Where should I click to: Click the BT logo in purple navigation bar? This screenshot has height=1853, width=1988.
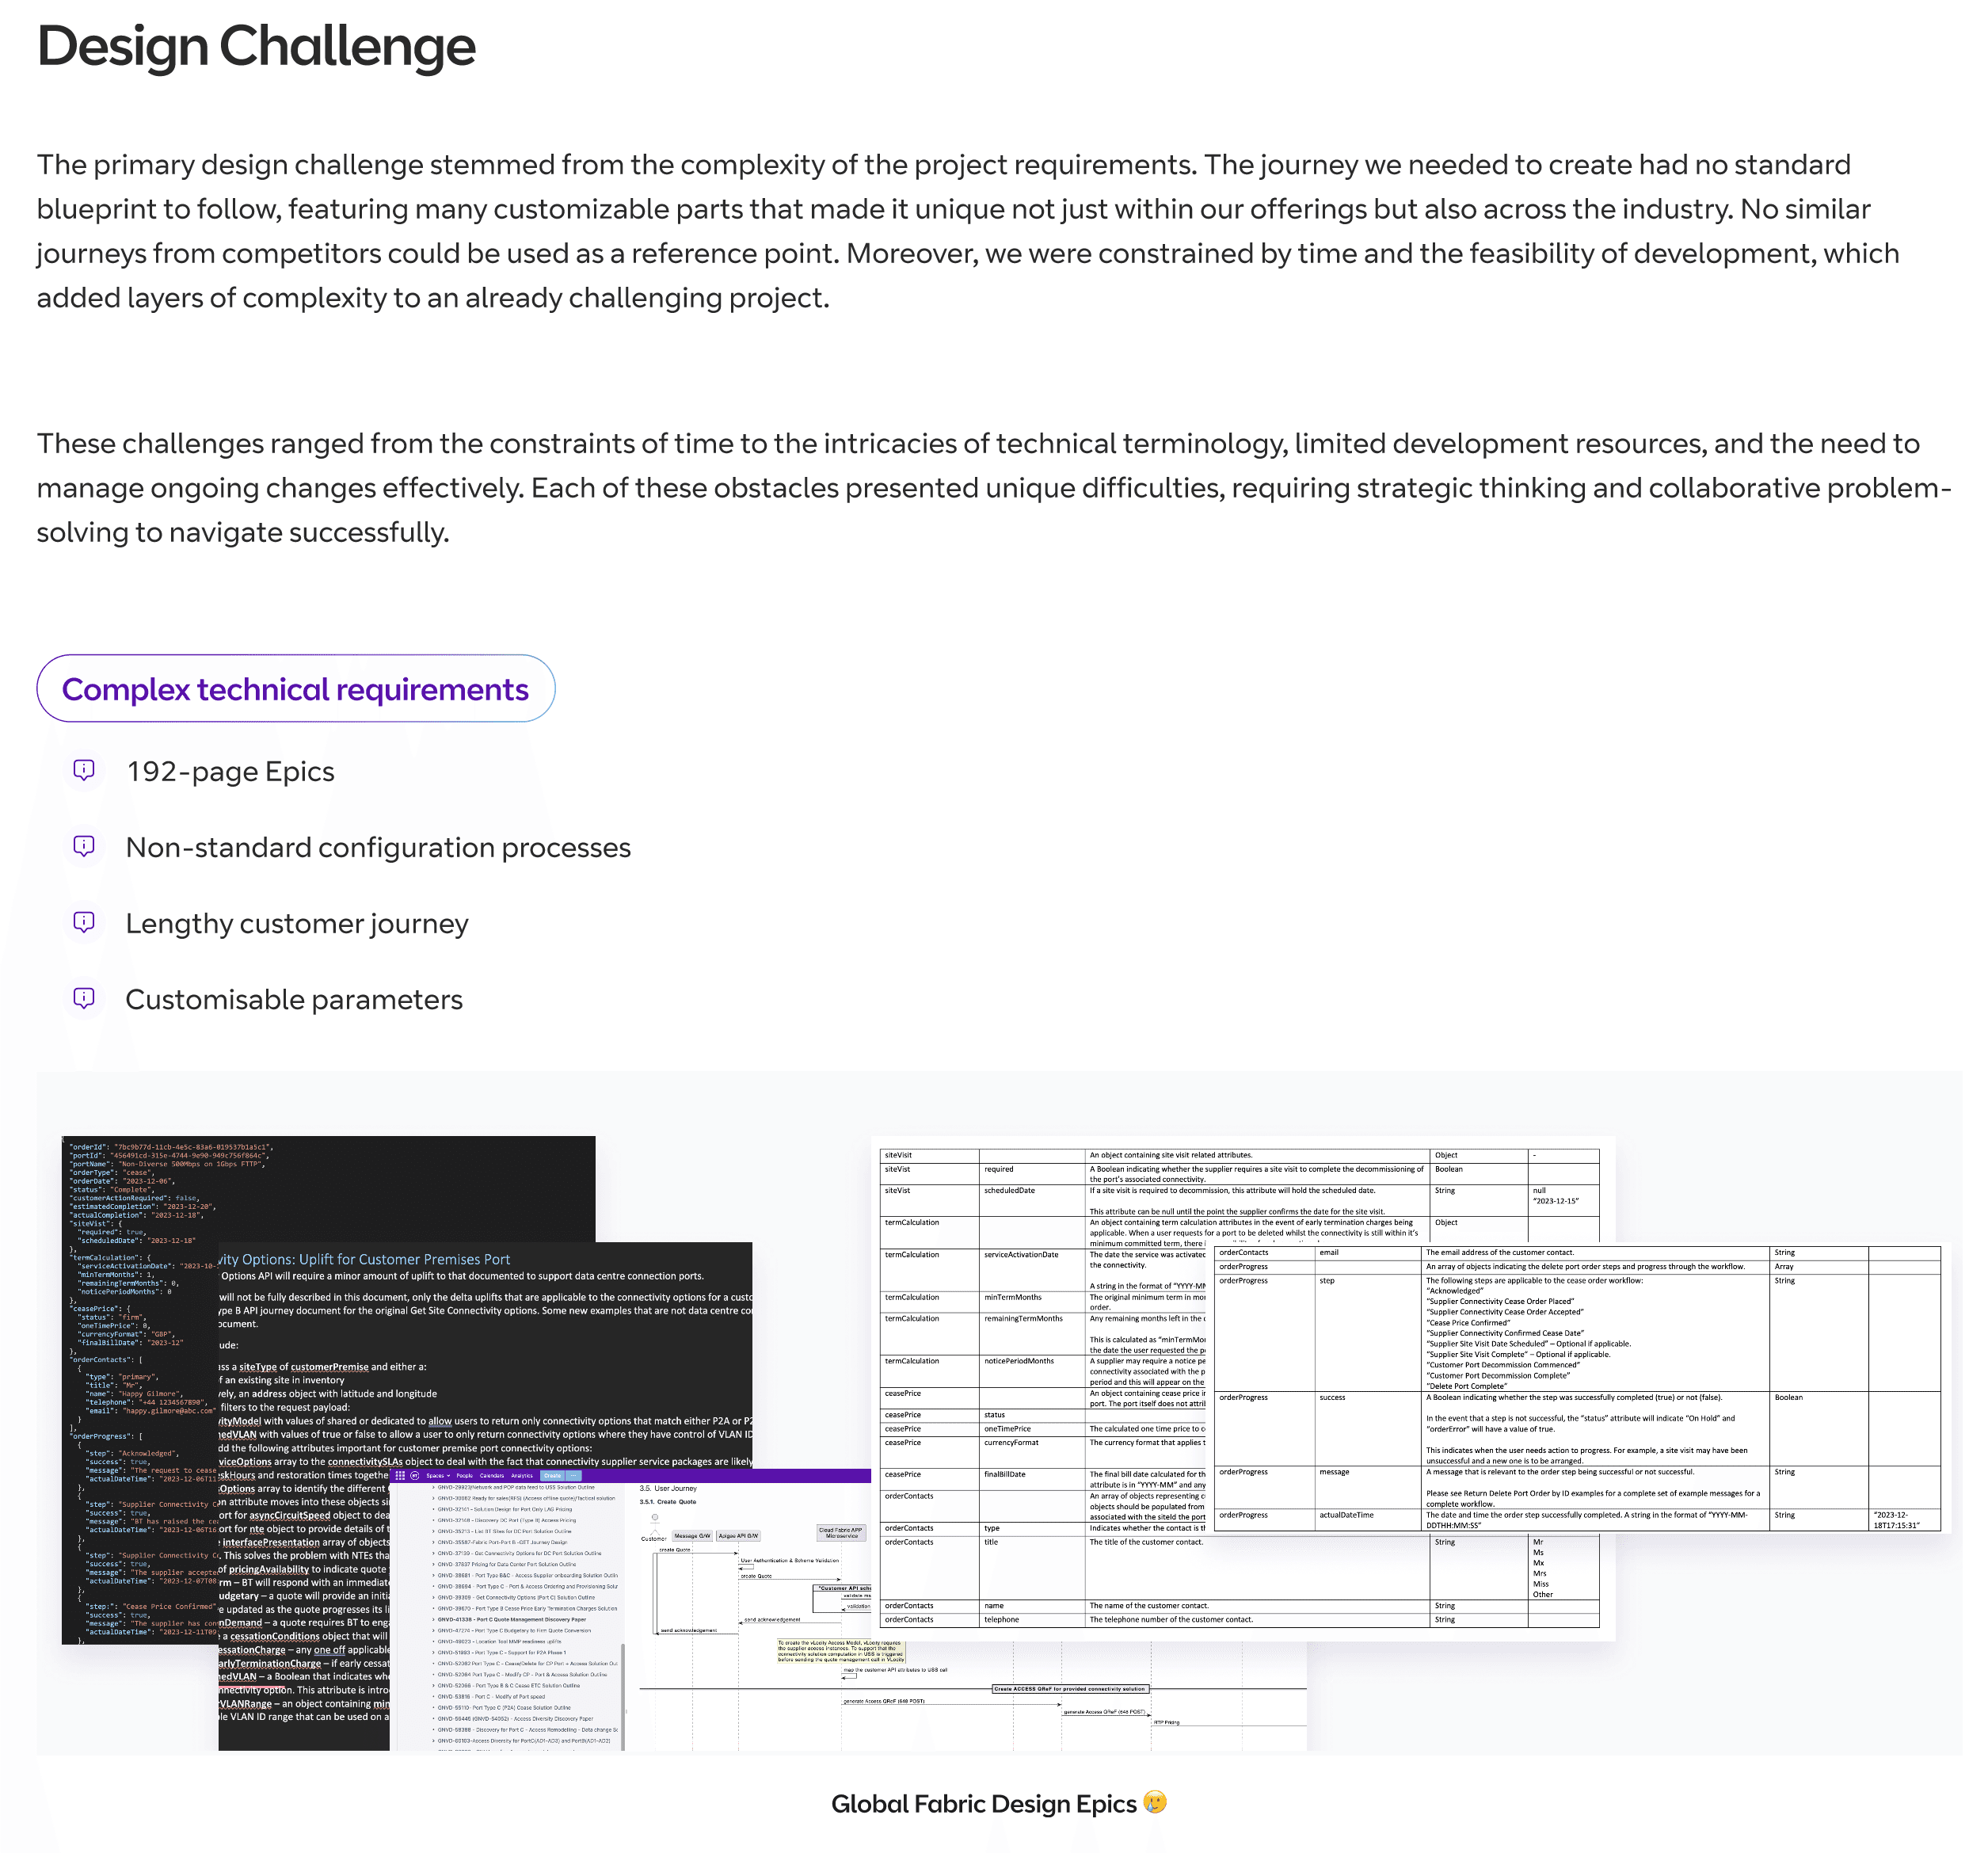(x=415, y=1475)
